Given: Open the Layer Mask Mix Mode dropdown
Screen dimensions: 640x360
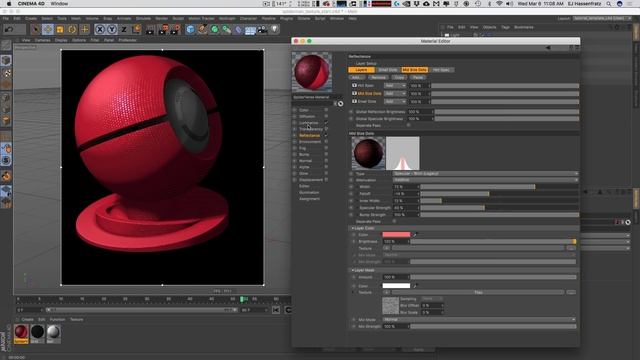Looking at the screenshot, I should [x=479, y=320].
